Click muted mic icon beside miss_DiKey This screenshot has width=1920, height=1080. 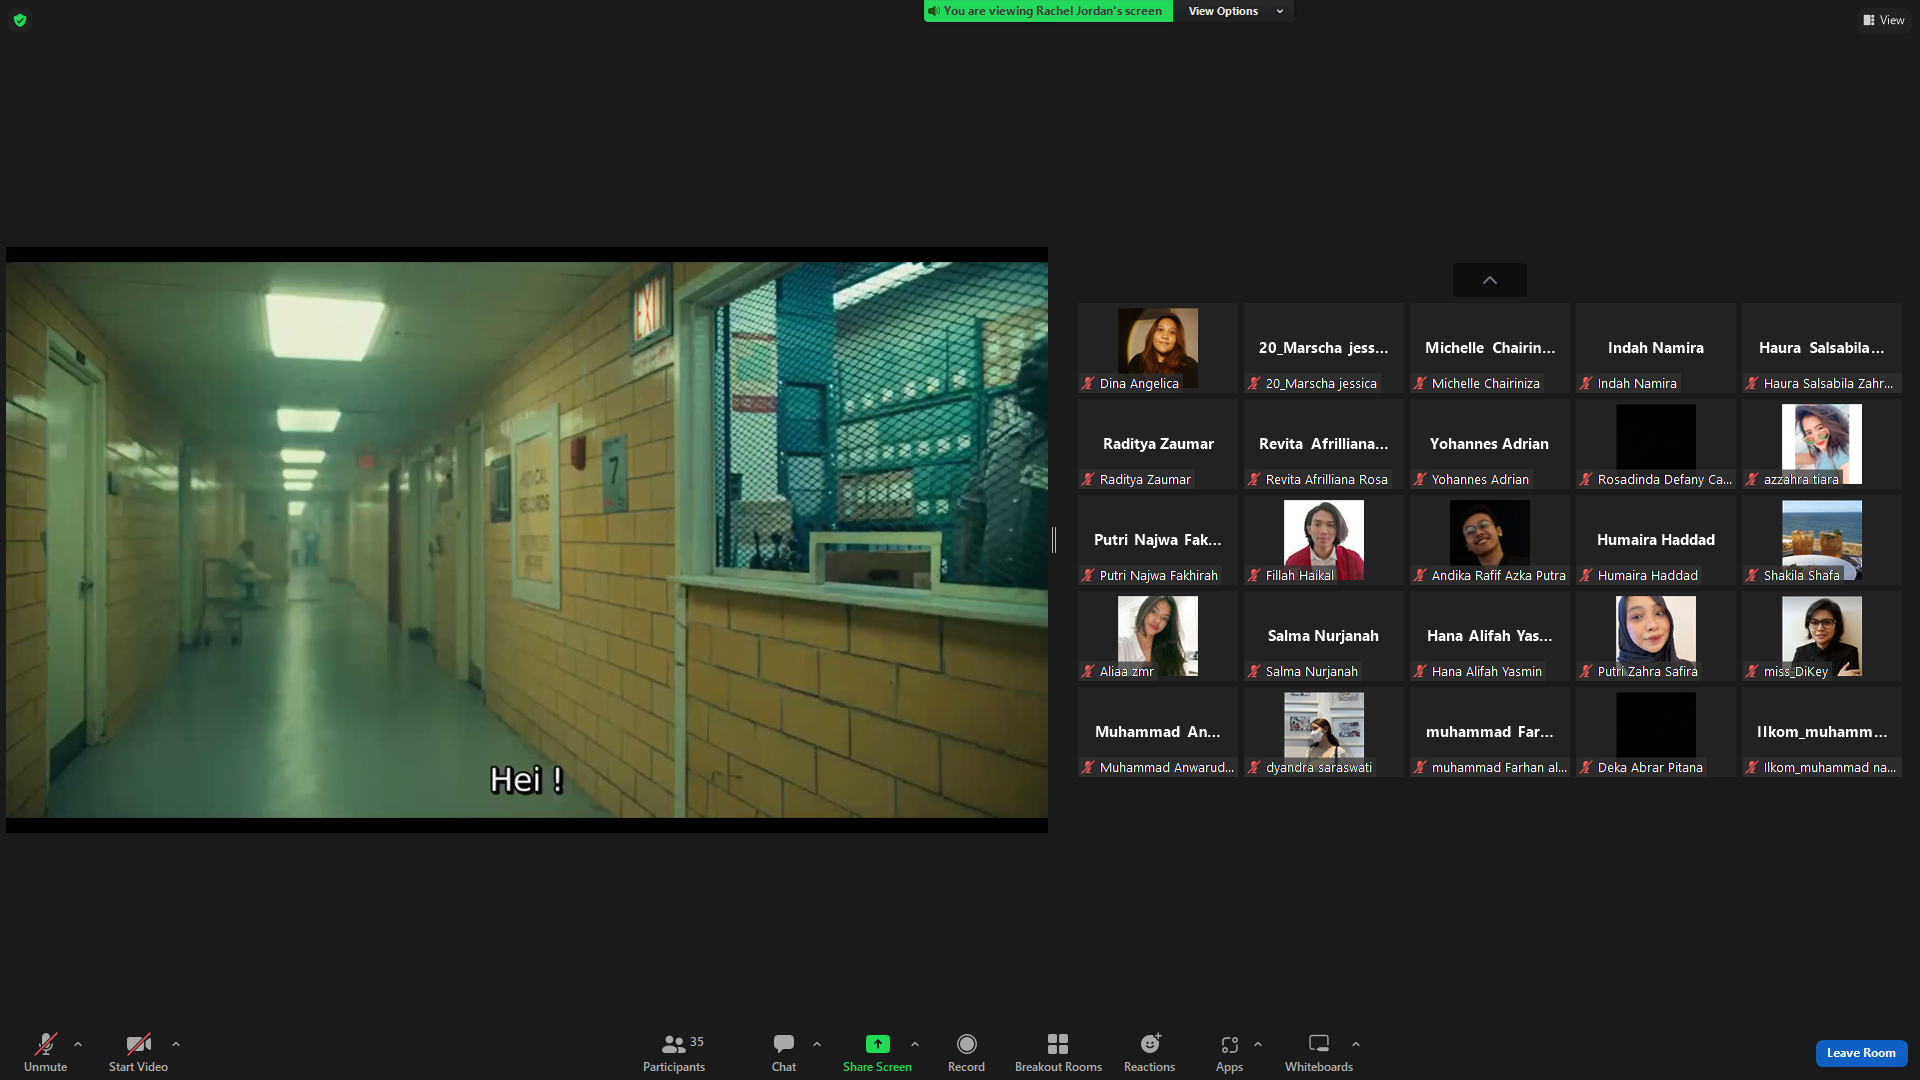(x=1752, y=672)
